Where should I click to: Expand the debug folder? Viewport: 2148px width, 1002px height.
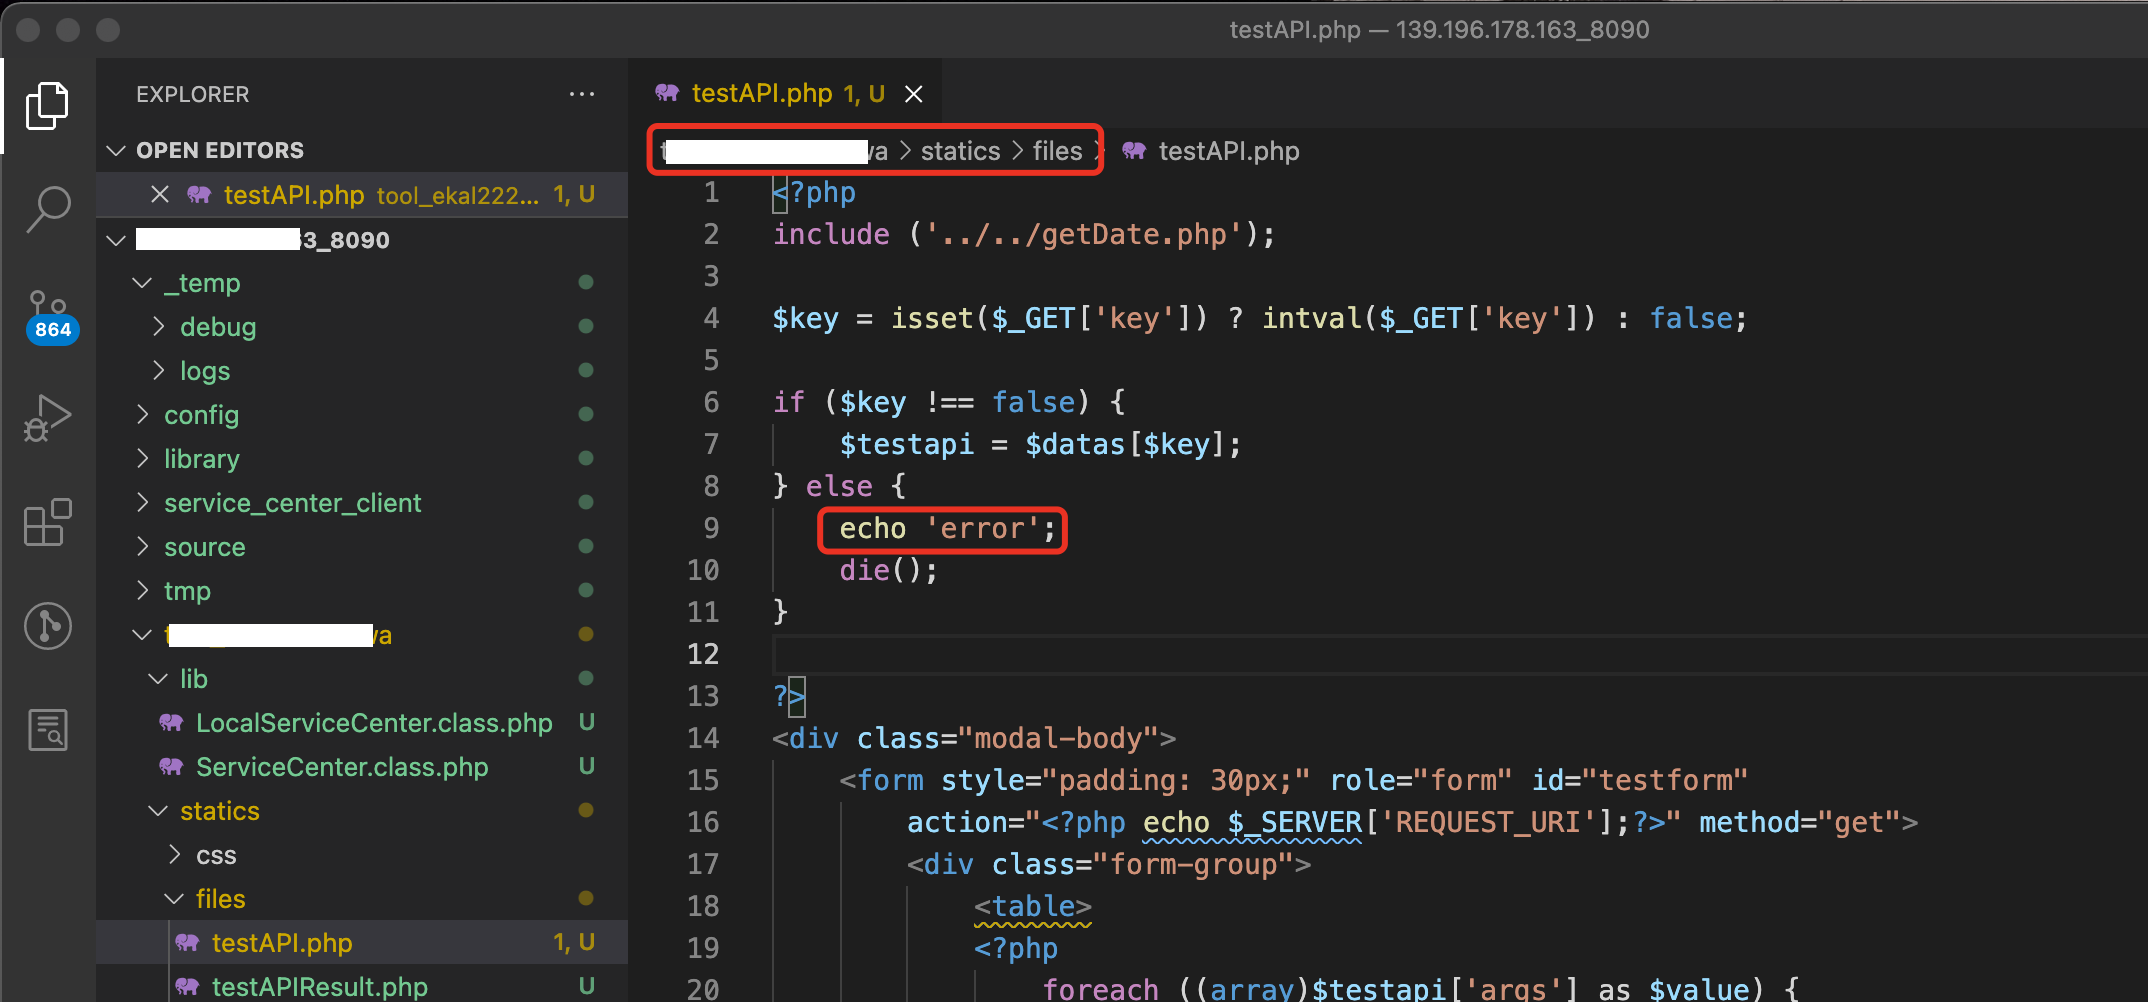[x=217, y=327]
